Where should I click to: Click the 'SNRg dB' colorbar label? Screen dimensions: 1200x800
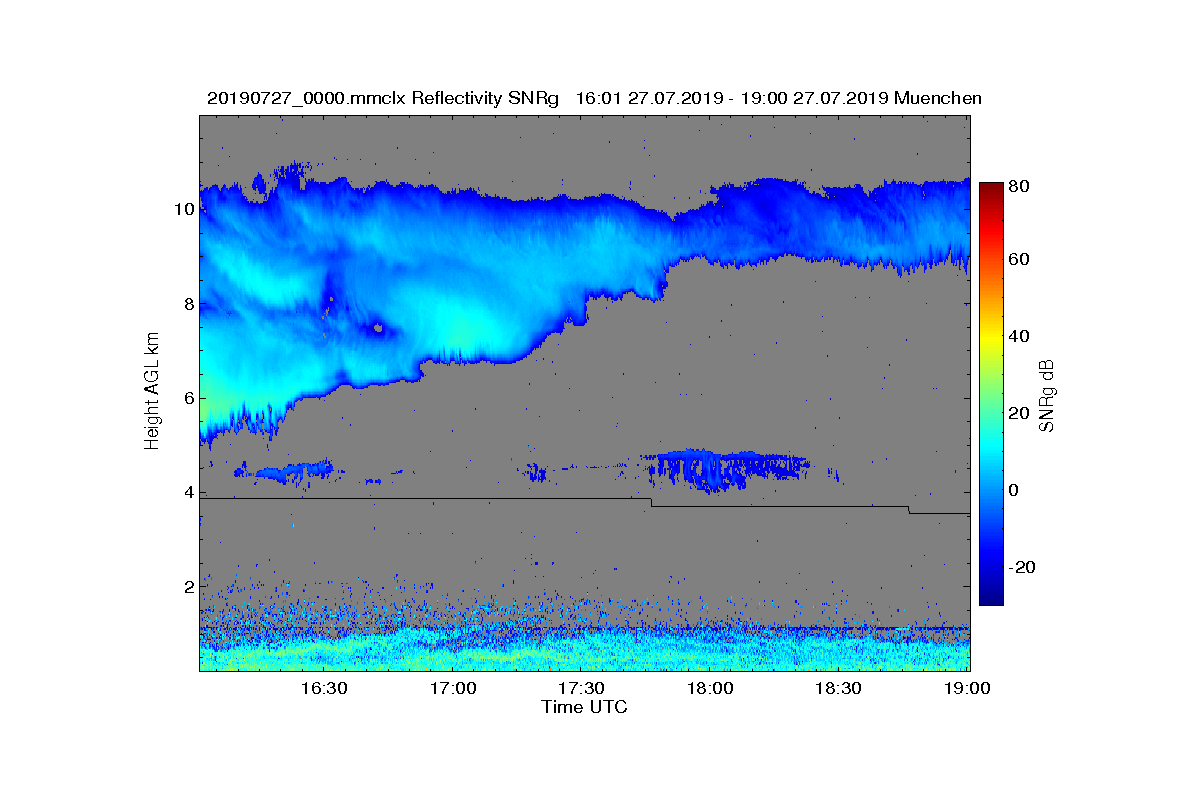[x=1047, y=396]
